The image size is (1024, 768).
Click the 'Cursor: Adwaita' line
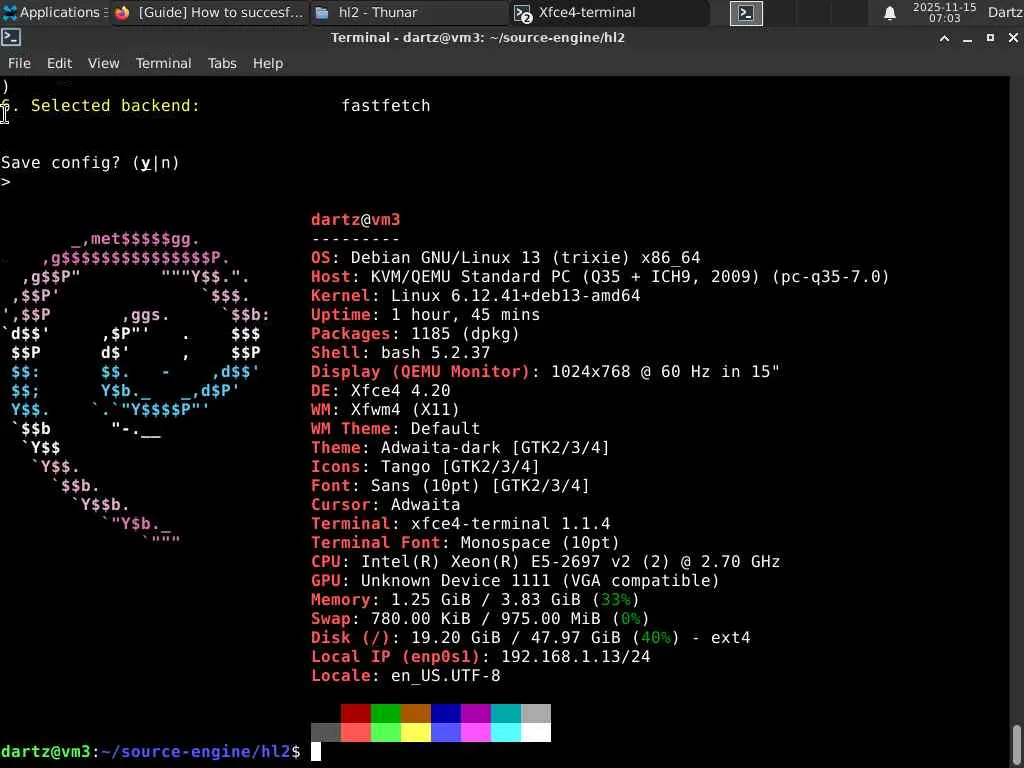[385, 504]
